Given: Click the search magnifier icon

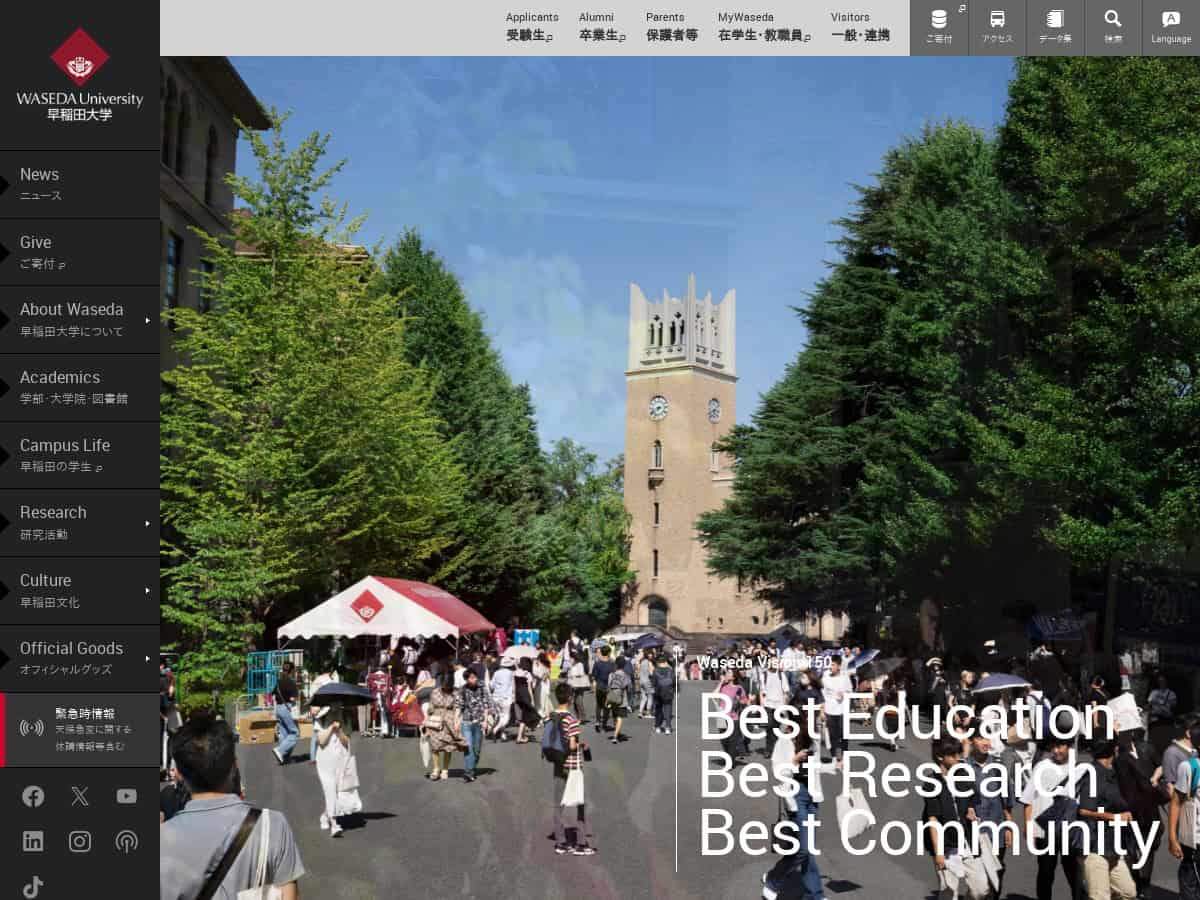Looking at the screenshot, I should (1113, 27).
